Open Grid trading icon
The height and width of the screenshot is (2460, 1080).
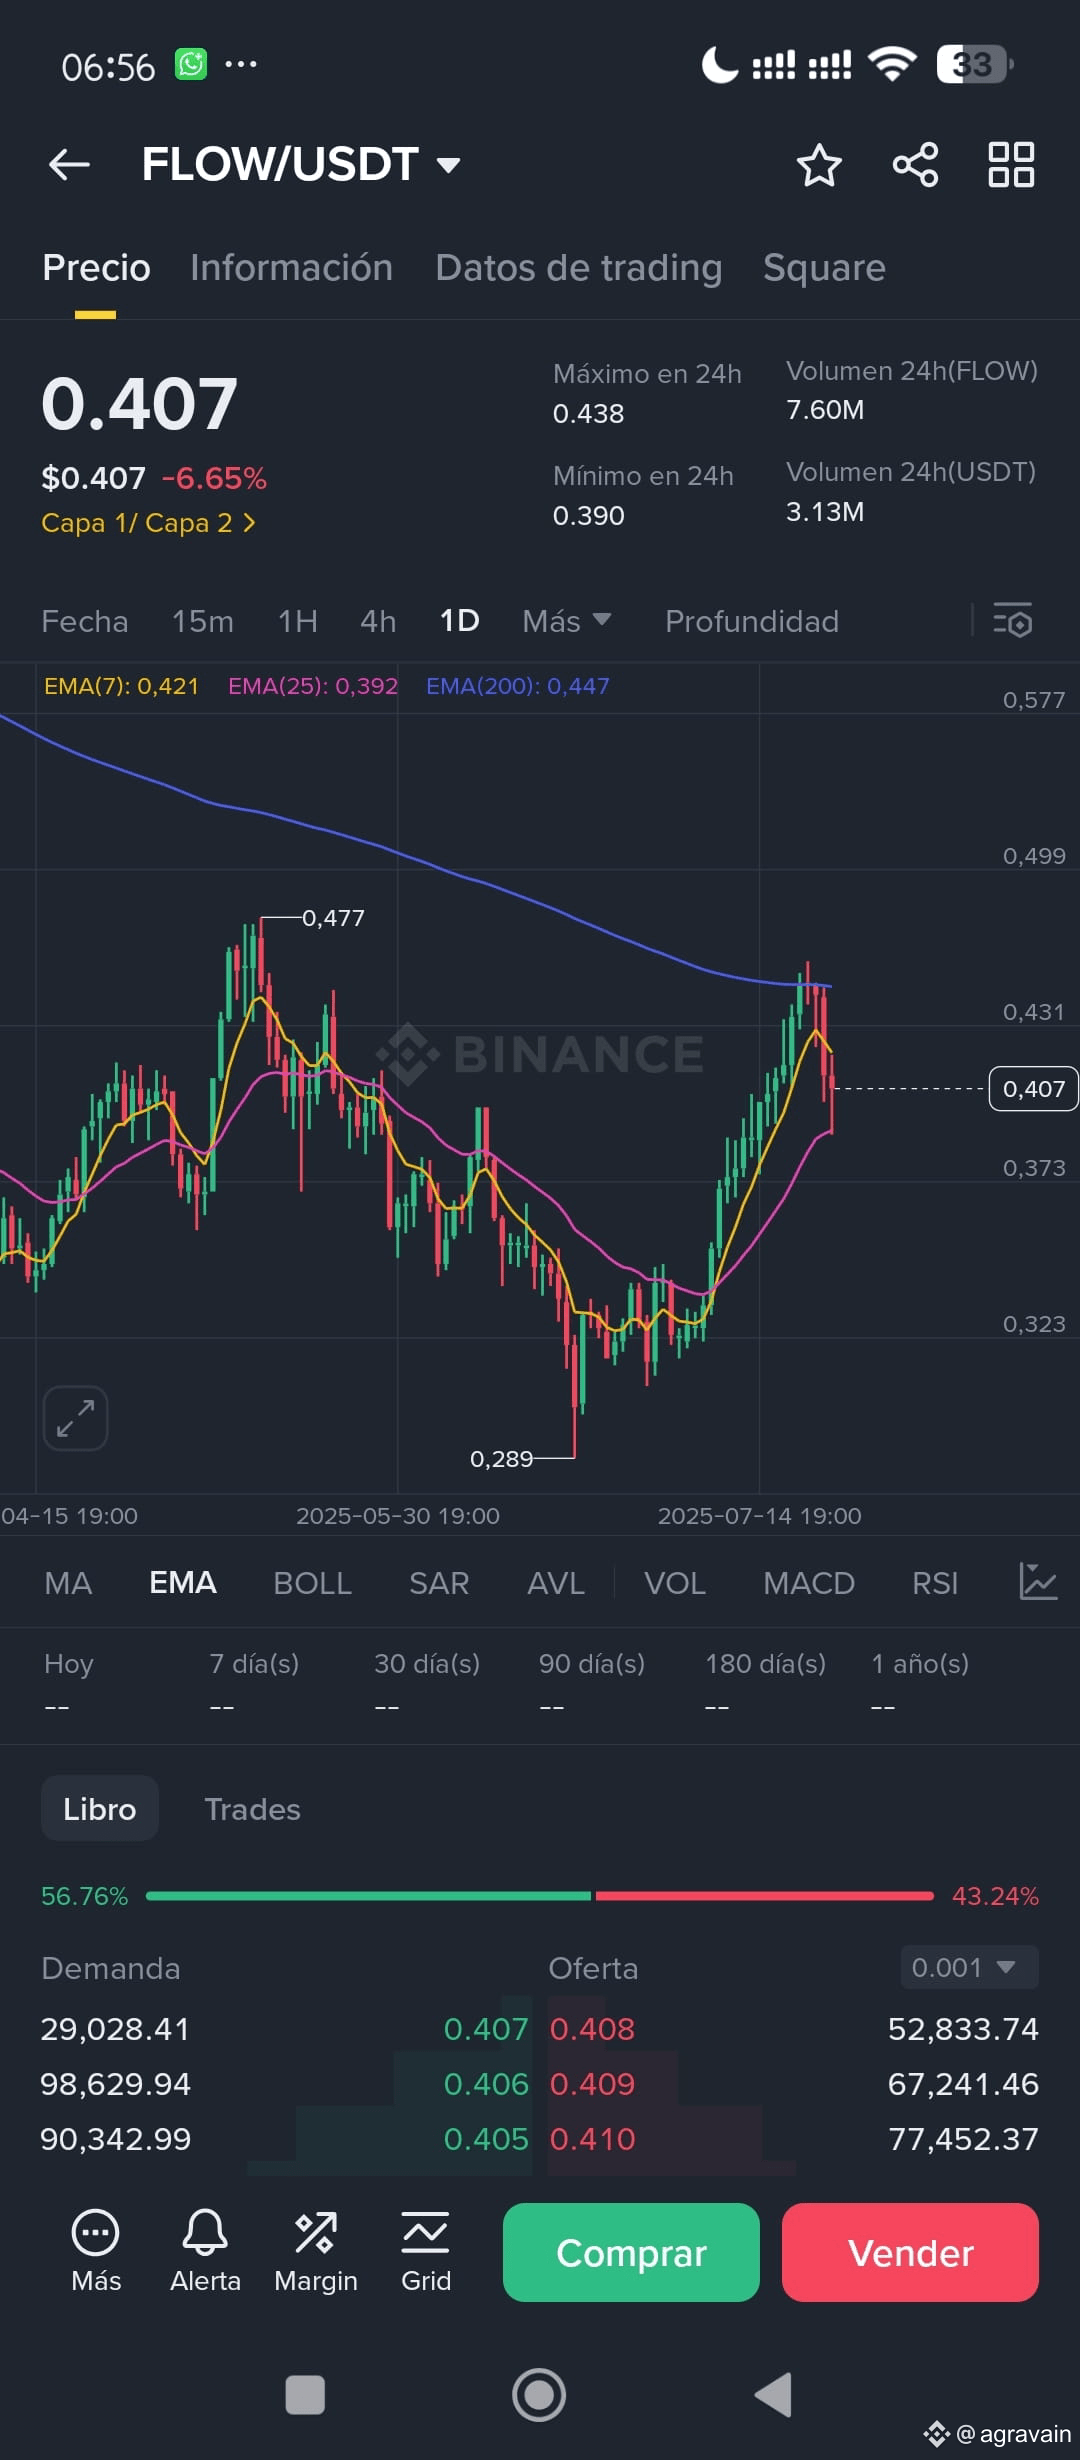[426, 2252]
